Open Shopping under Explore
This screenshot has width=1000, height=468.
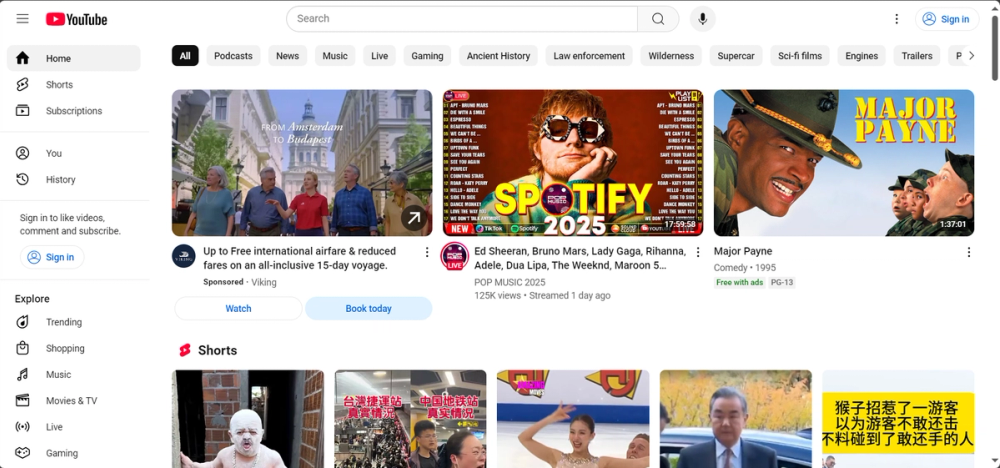(x=73, y=348)
